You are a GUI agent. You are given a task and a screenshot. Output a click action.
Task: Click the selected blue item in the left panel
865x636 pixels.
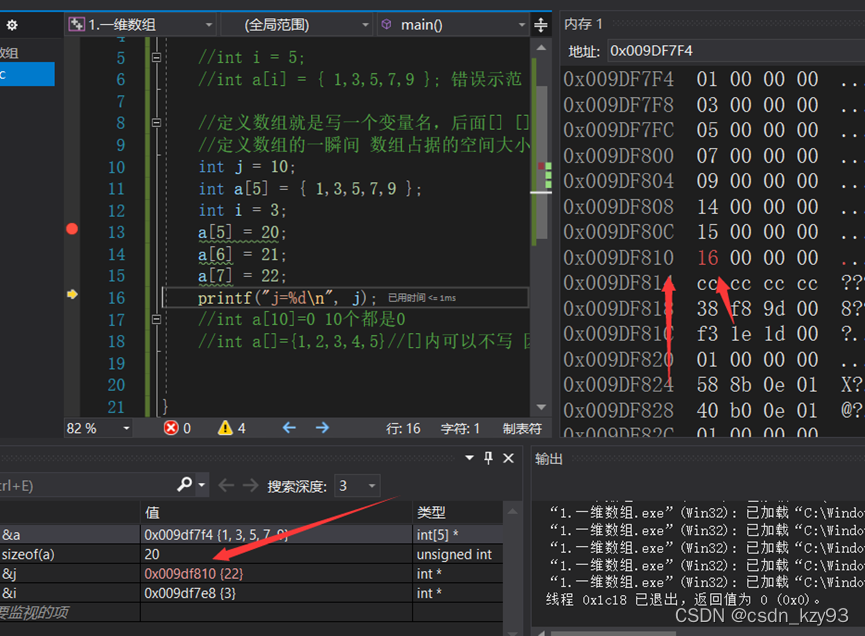(27, 74)
